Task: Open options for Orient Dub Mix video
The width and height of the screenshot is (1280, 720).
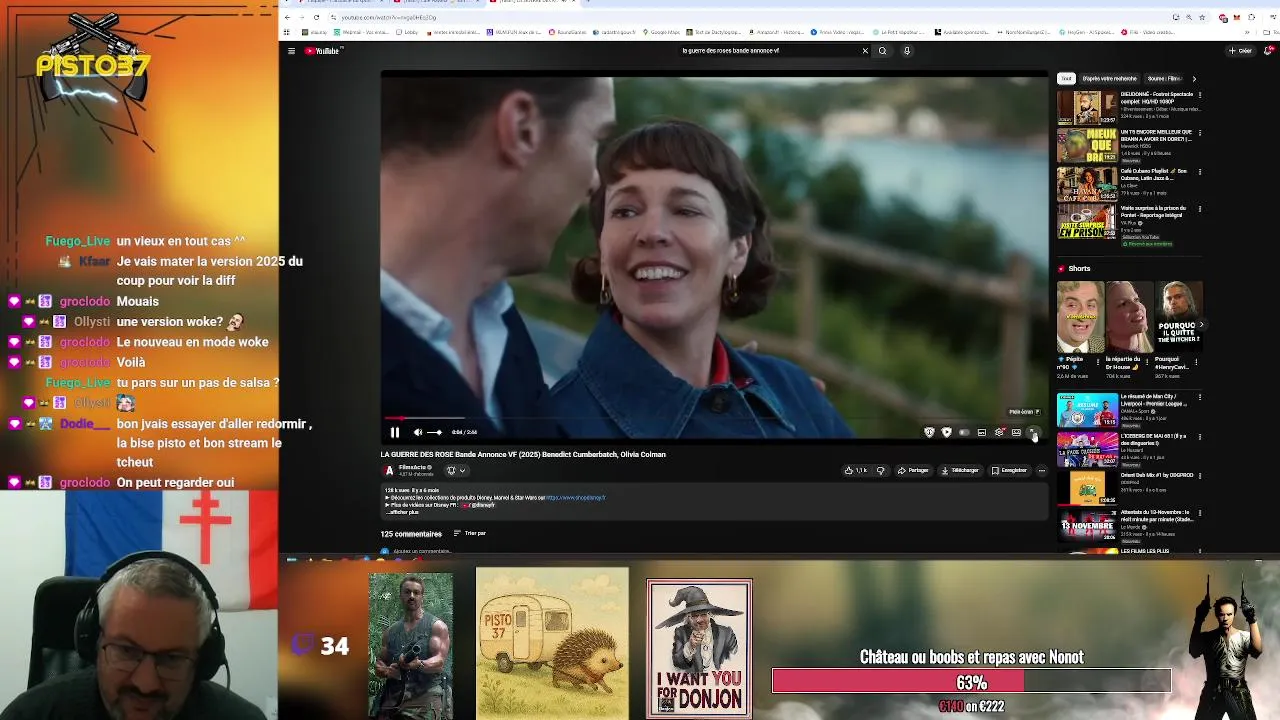Action: [1200, 476]
